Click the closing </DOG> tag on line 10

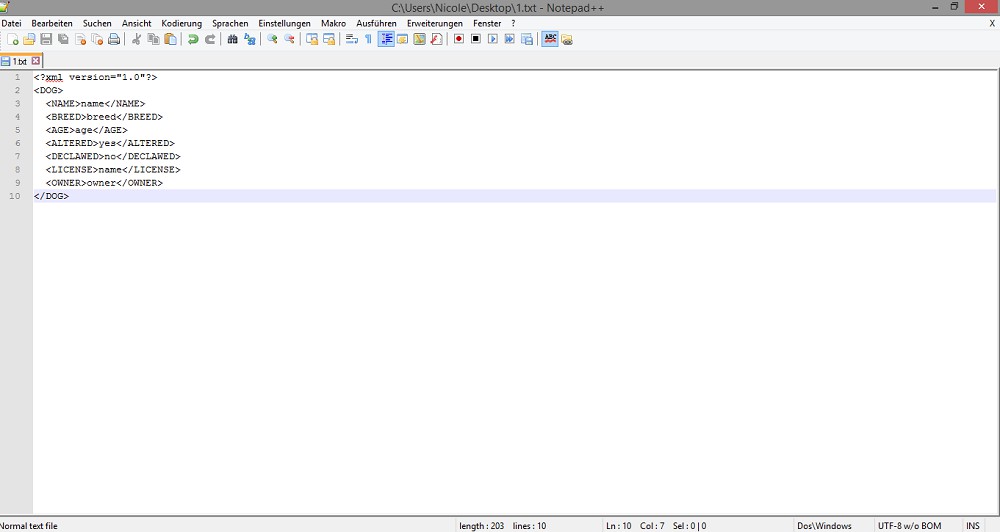[51, 196]
